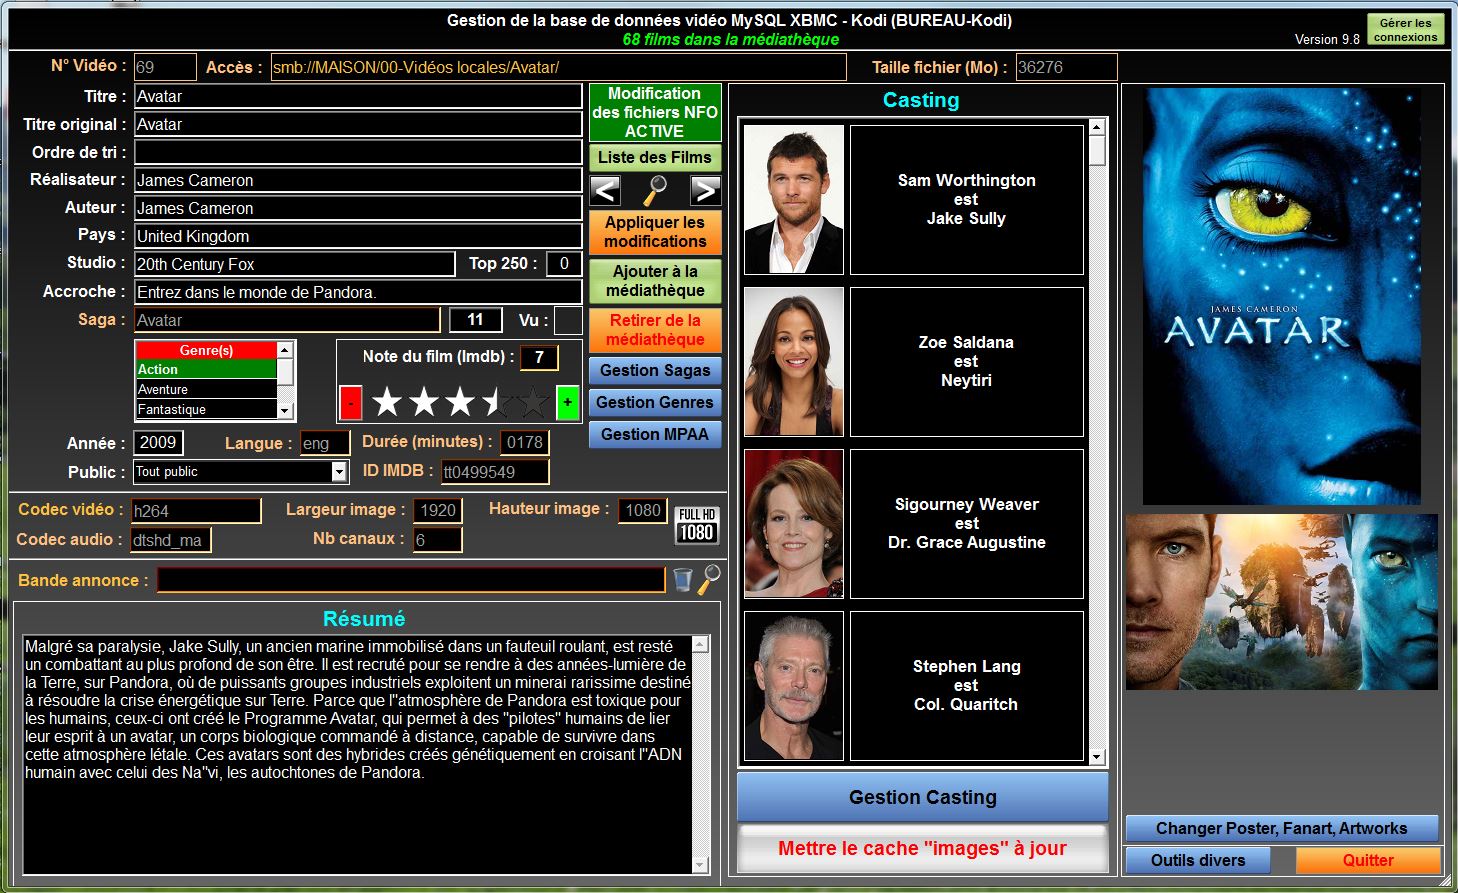Click Ajouter à la médiathèque
This screenshot has width=1458, height=893.
pyautogui.click(x=655, y=281)
